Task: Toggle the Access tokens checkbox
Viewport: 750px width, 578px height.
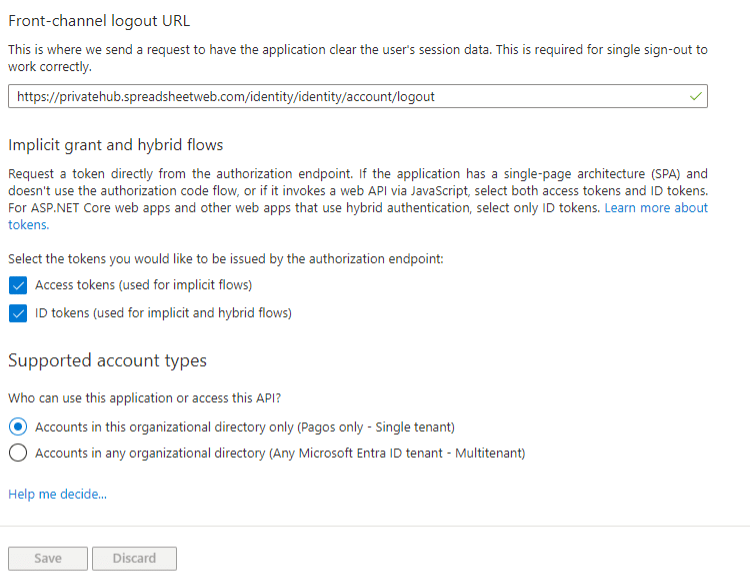Action: 17,285
